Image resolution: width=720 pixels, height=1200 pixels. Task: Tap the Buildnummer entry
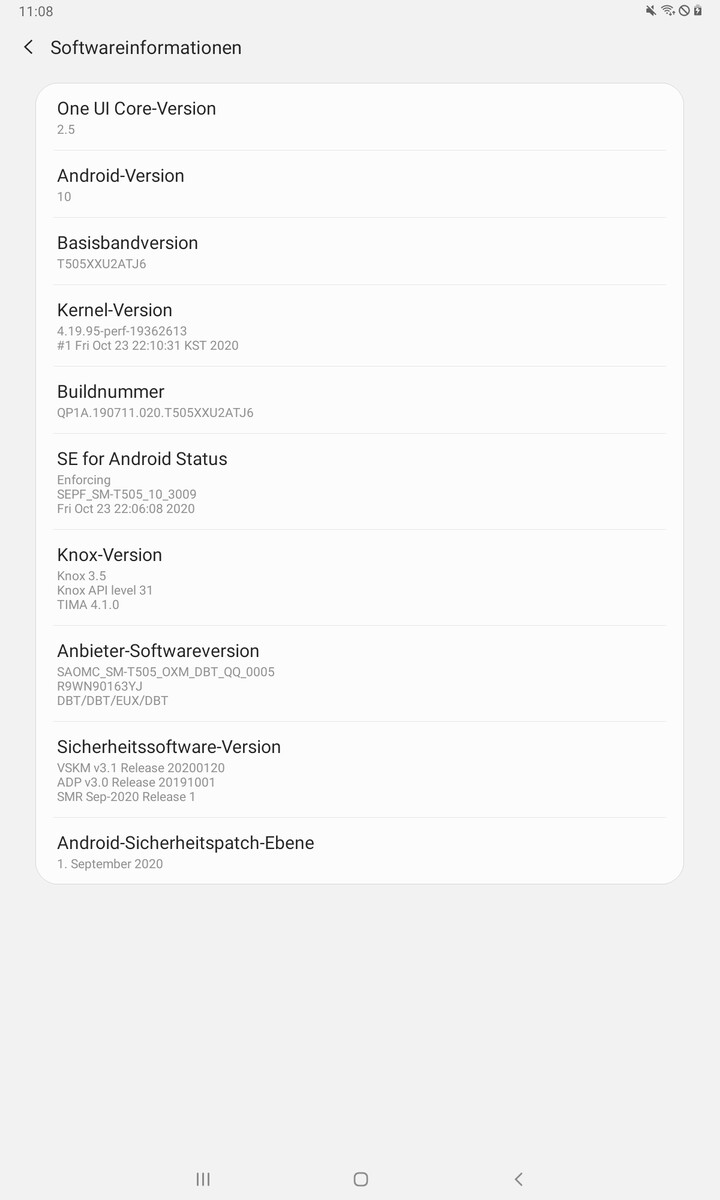click(359, 400)
